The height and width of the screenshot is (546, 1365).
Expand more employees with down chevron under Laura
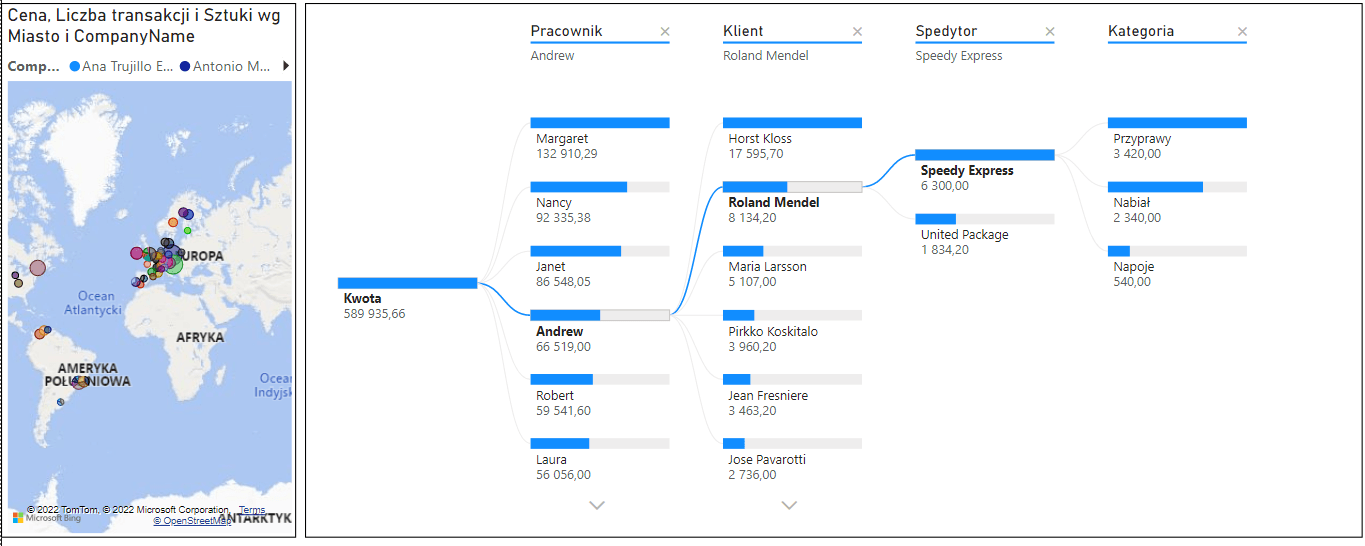click(x=597, y=505)
